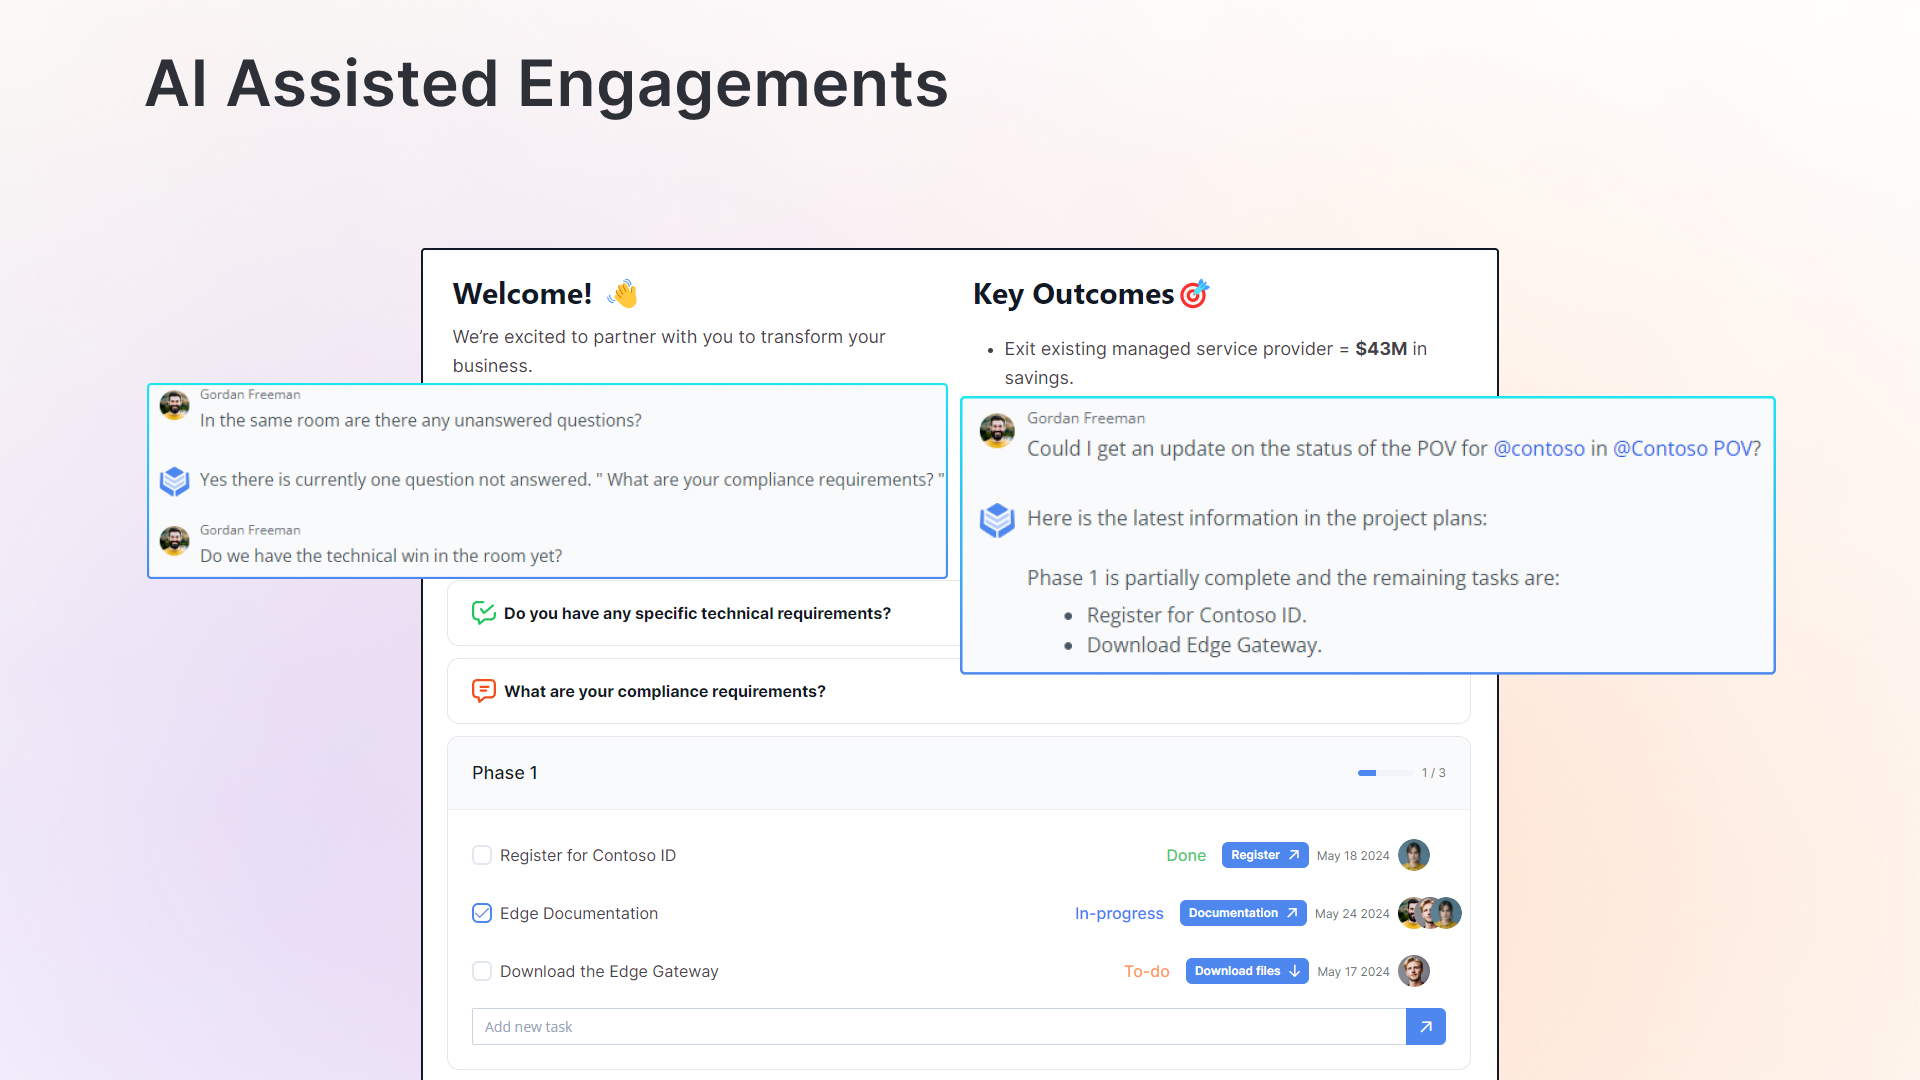1920x1080 pixels.
Task: Click the AI assistant cube icon in left chat
Action: 175,481
